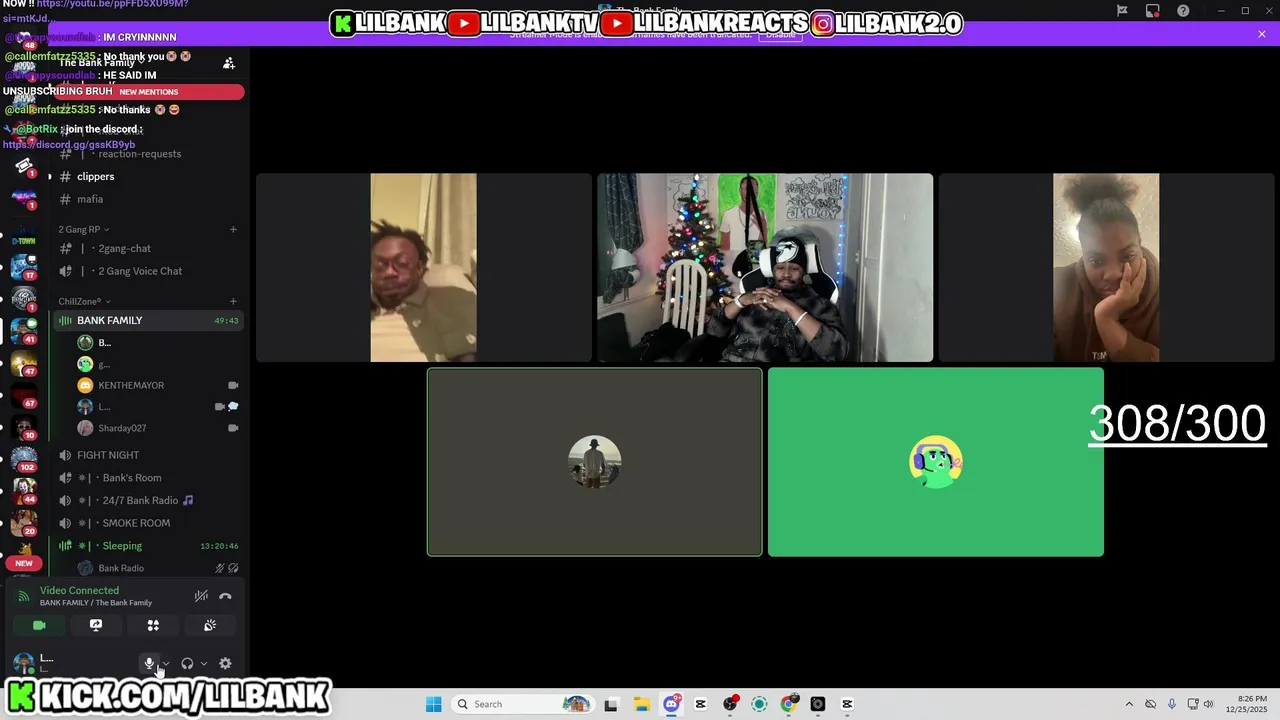Screen dimensions: 1280x720
Task: Open the Windows Start menu
Action: 433,704
